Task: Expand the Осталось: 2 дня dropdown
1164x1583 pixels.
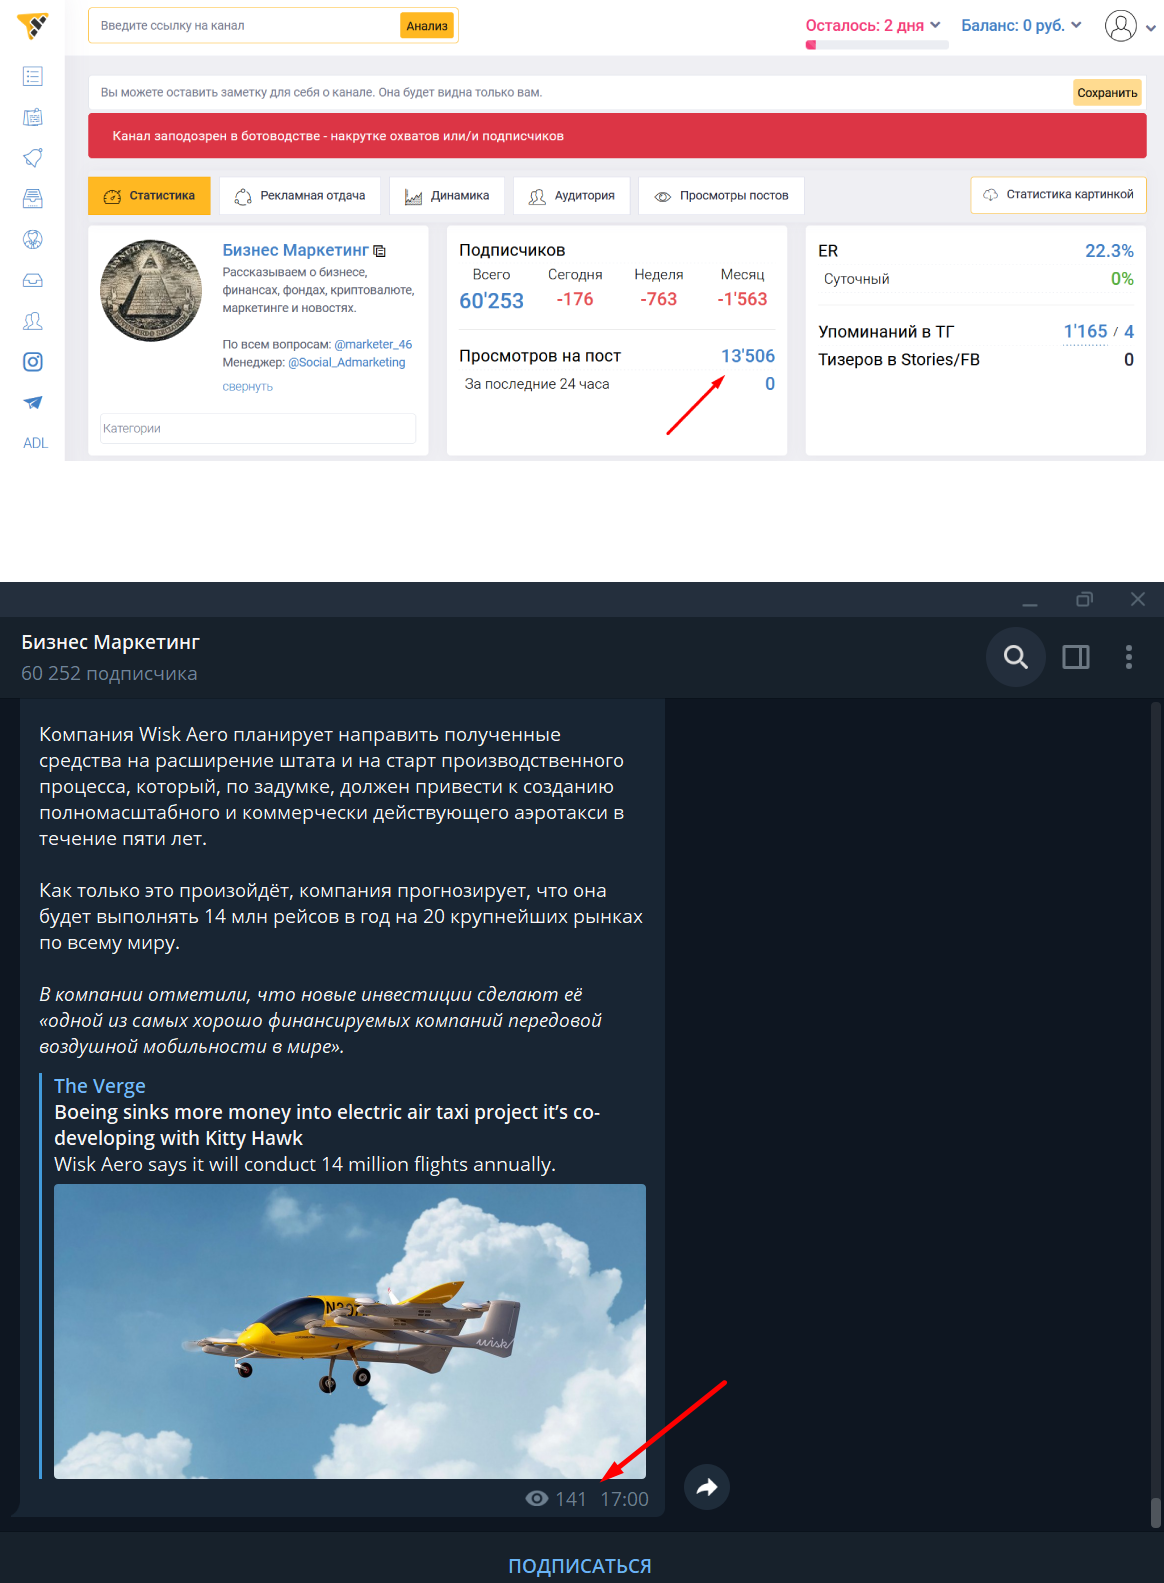Action: click(x=873, y=26)
